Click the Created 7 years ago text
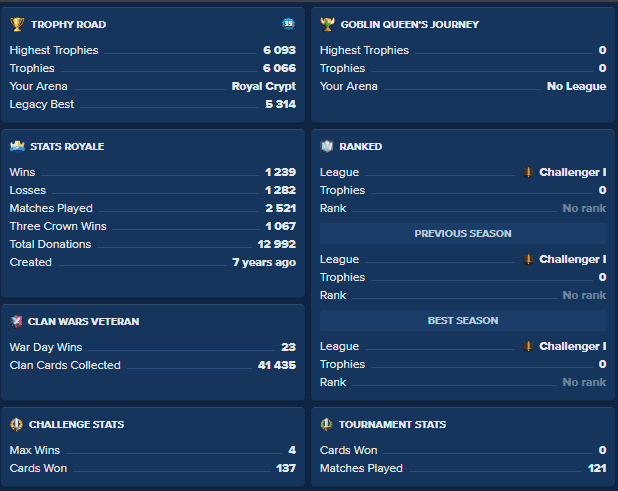Image resolution: width=618 pixels, height=491 pixels. (x=263, y=262)
